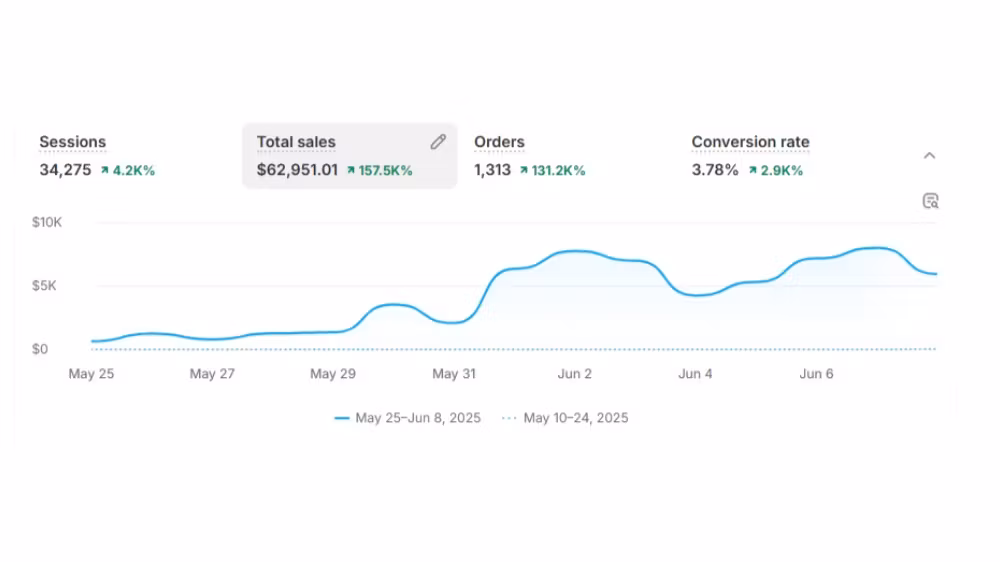Click the solid blue legend line swatch
The width and height of the screenshot is (1000, 562).
(342, 418)
